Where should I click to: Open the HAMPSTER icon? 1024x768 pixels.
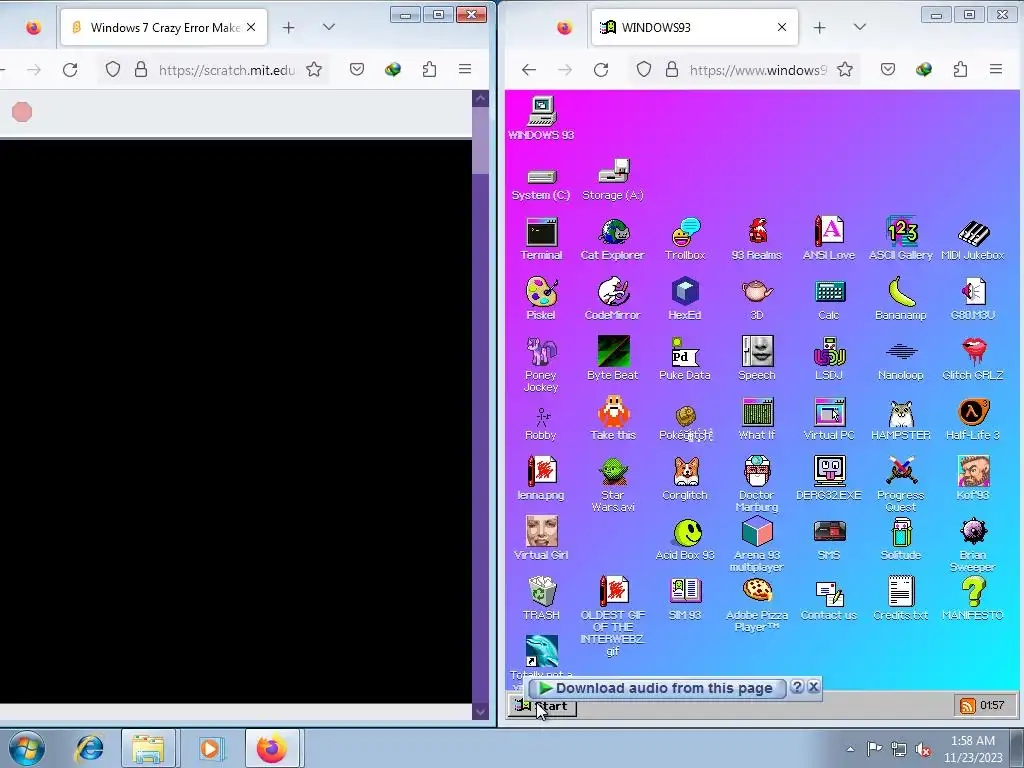(x=901, y=419)
